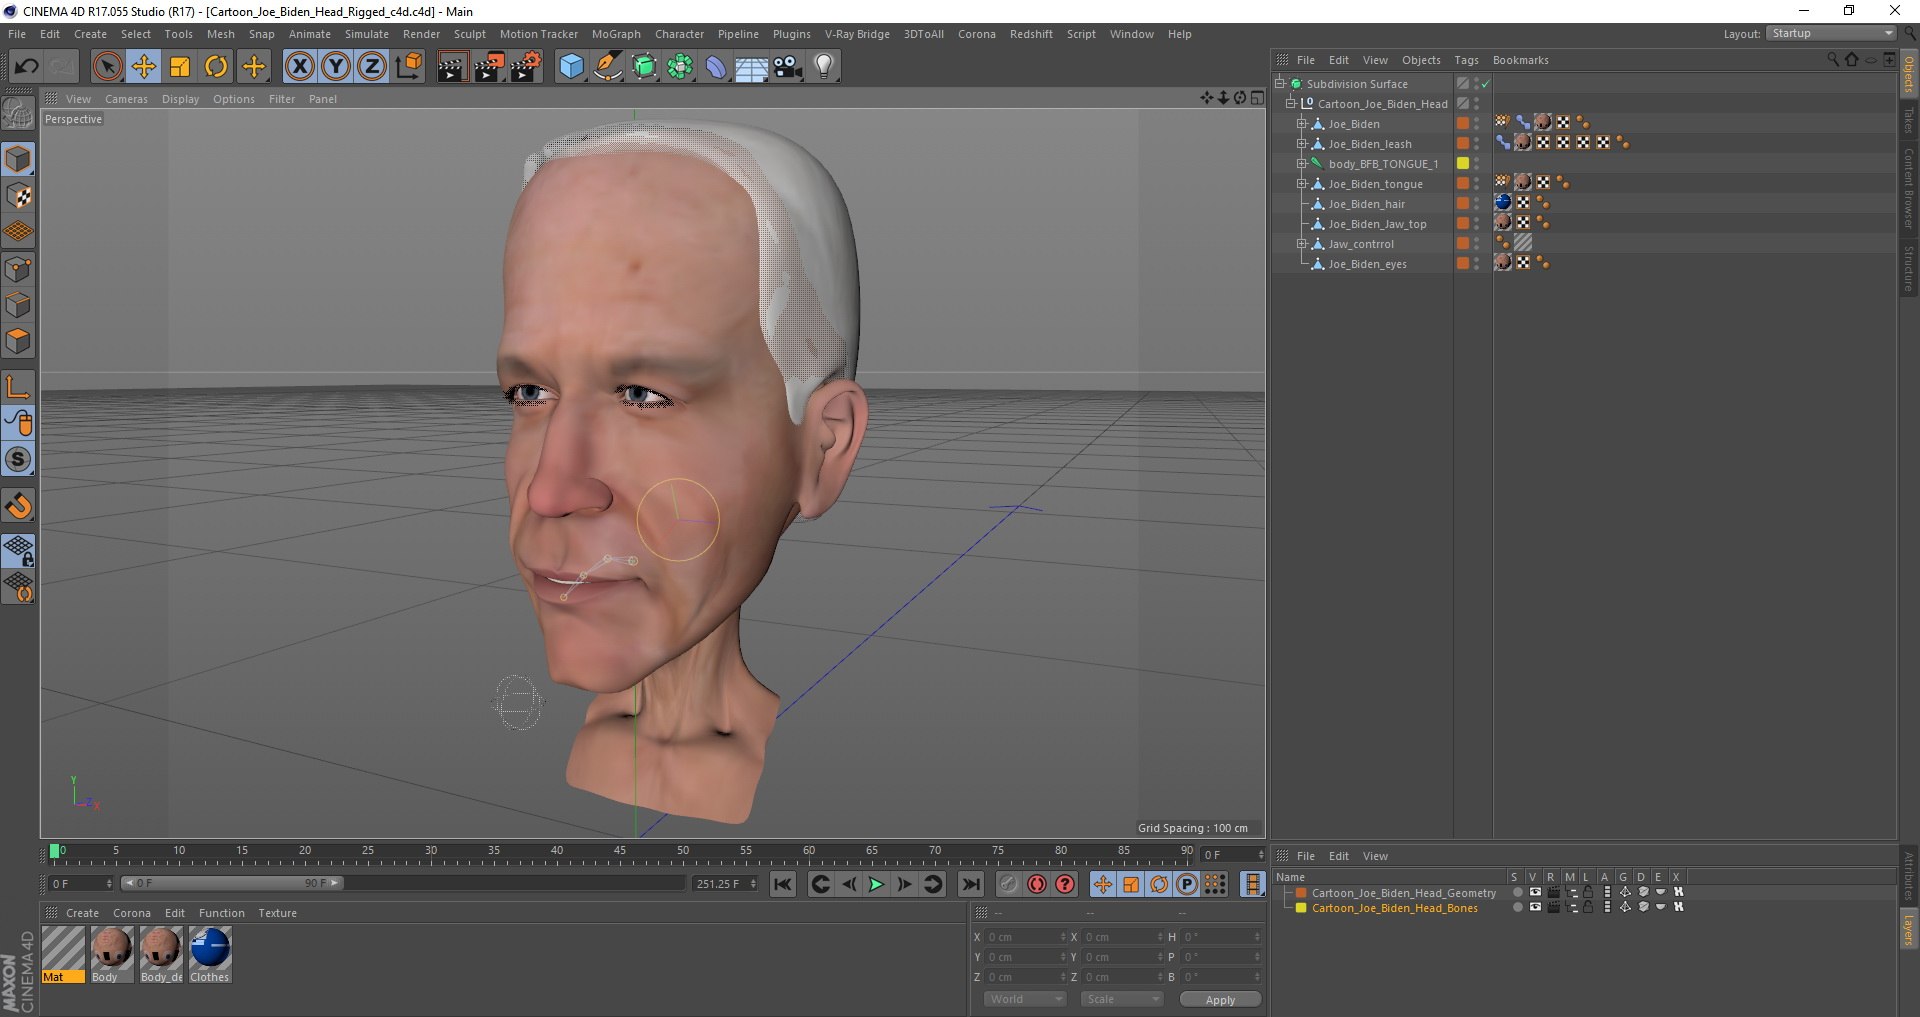Click the Render View clapperboard icon
The width and height of the screenshot is (1920, 1017).
[x=452, y=67]
